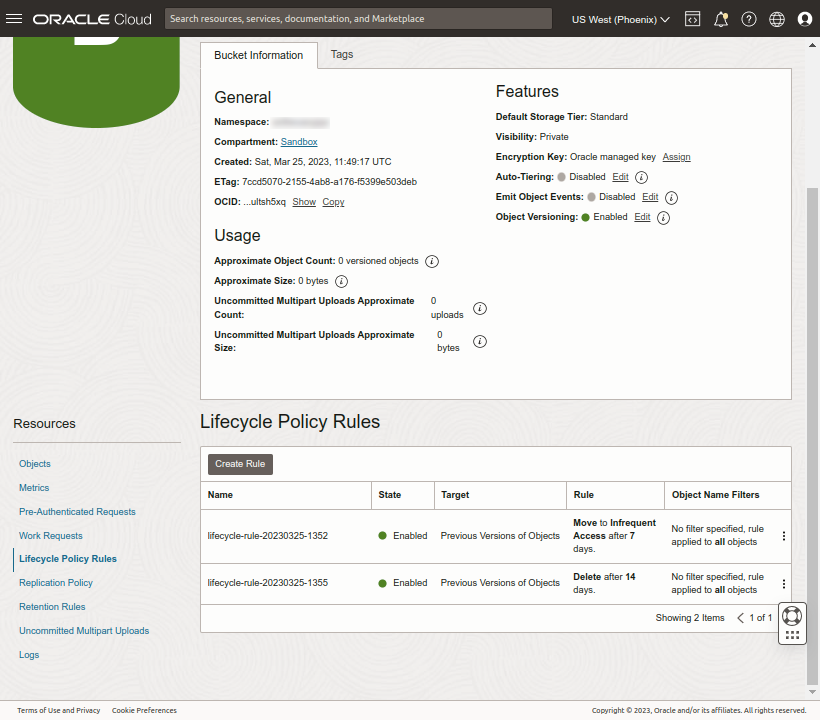The image size is (820, 720).
Task: Open the Help question mark menu
Action: (x=748, y=18)
